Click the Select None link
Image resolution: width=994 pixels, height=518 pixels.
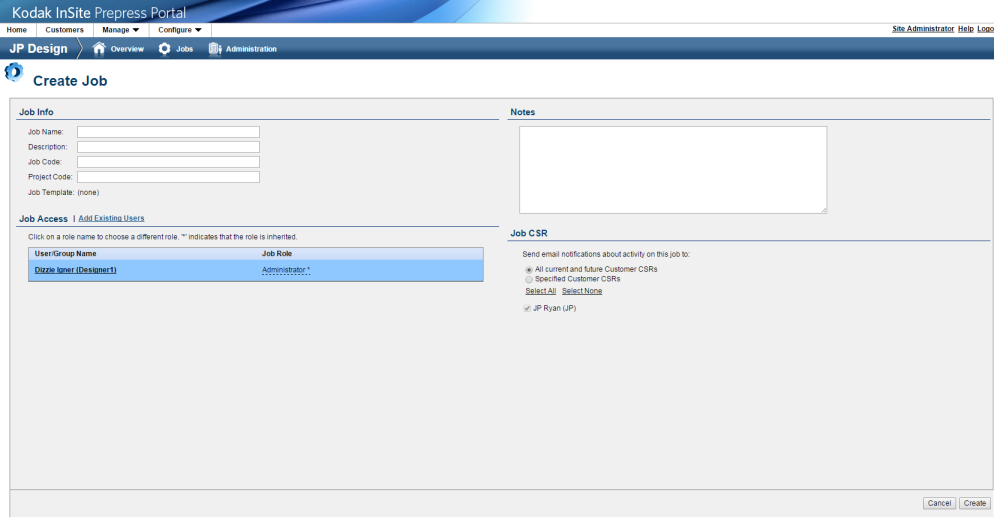pyautogui.click(x=582, y=291)
